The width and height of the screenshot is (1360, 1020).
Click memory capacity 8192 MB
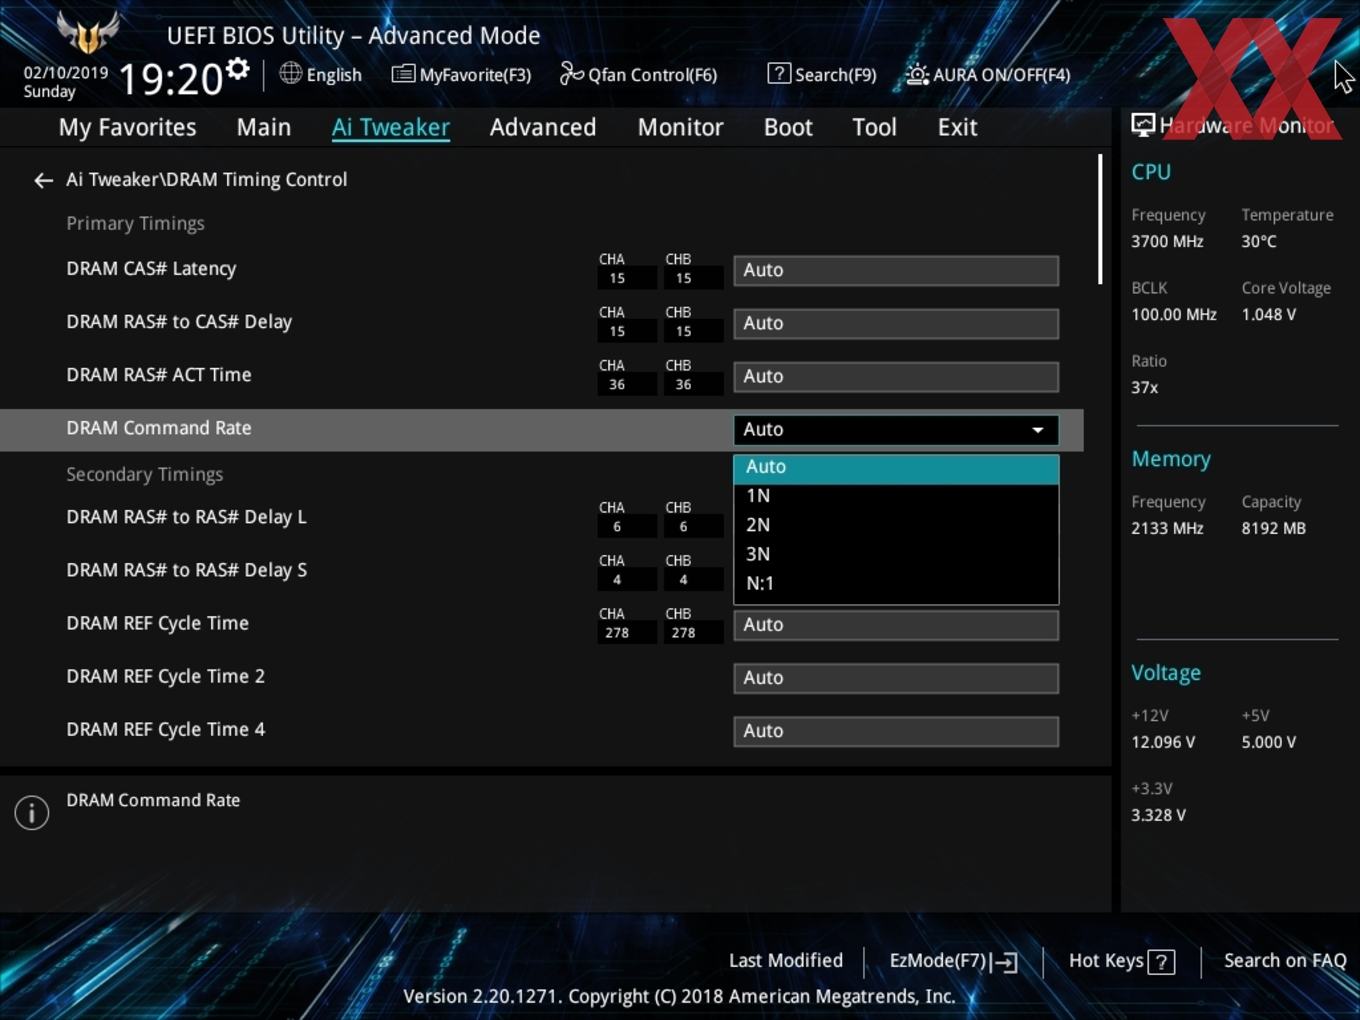coord(1274,529)
